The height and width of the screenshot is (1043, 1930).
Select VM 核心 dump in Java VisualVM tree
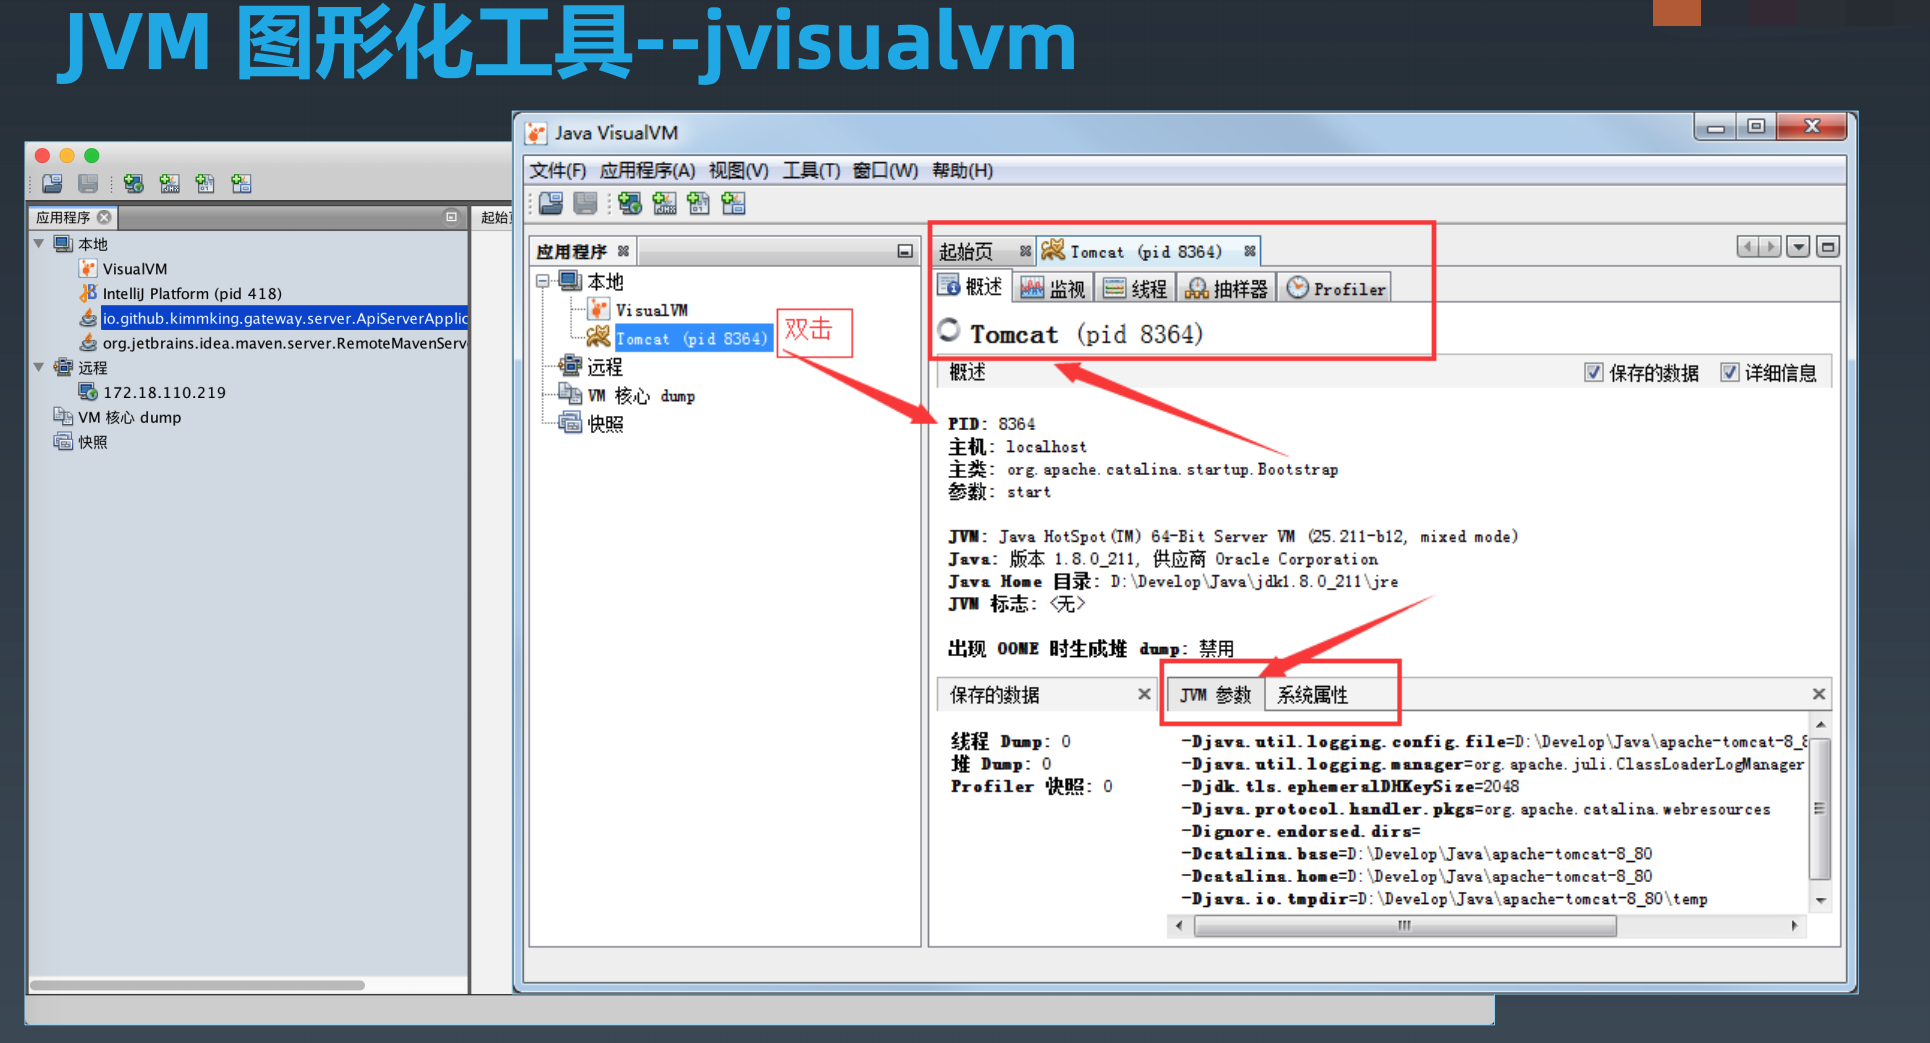point(641,396)
